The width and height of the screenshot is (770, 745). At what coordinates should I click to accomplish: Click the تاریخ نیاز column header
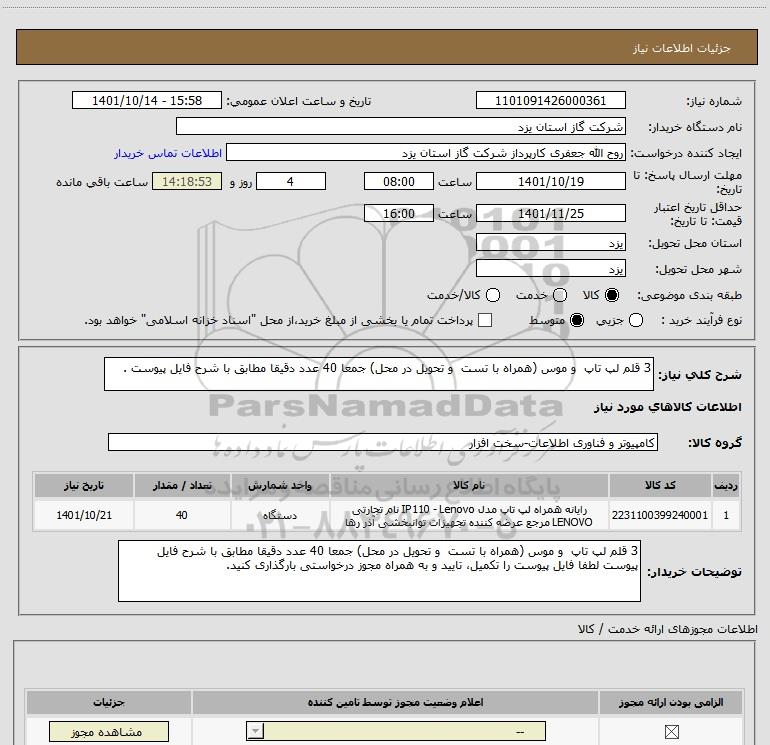pyautogui.click(x=84, y=485)
